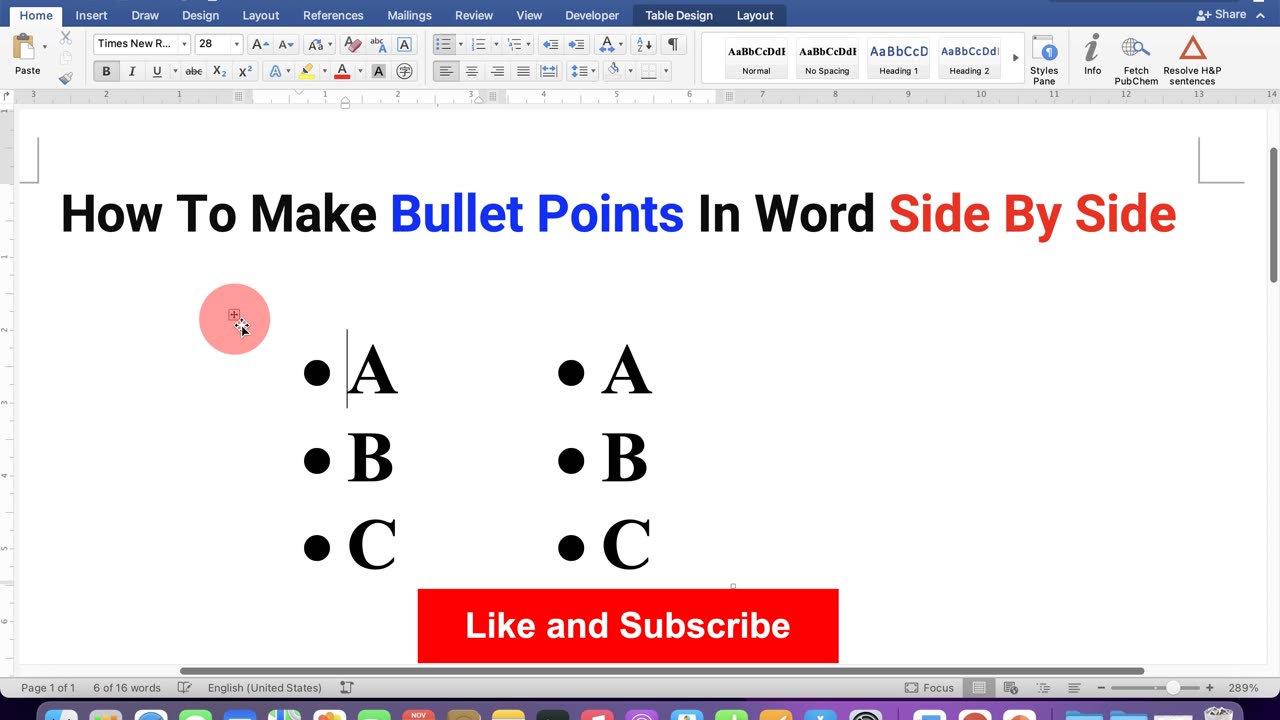Open the Design tab
1280x720 pixels.
pyautogui.click(x=200, y=15)
